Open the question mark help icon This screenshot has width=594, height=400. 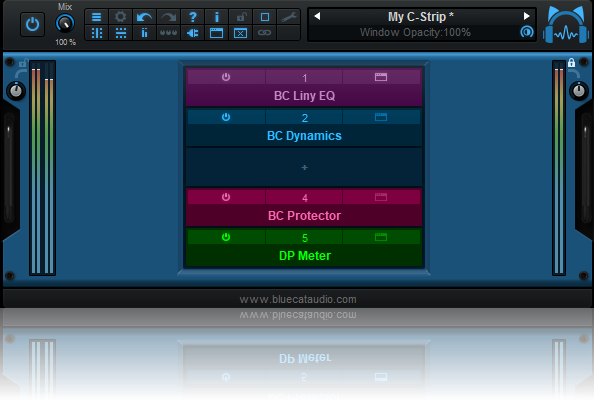(192, 17)
